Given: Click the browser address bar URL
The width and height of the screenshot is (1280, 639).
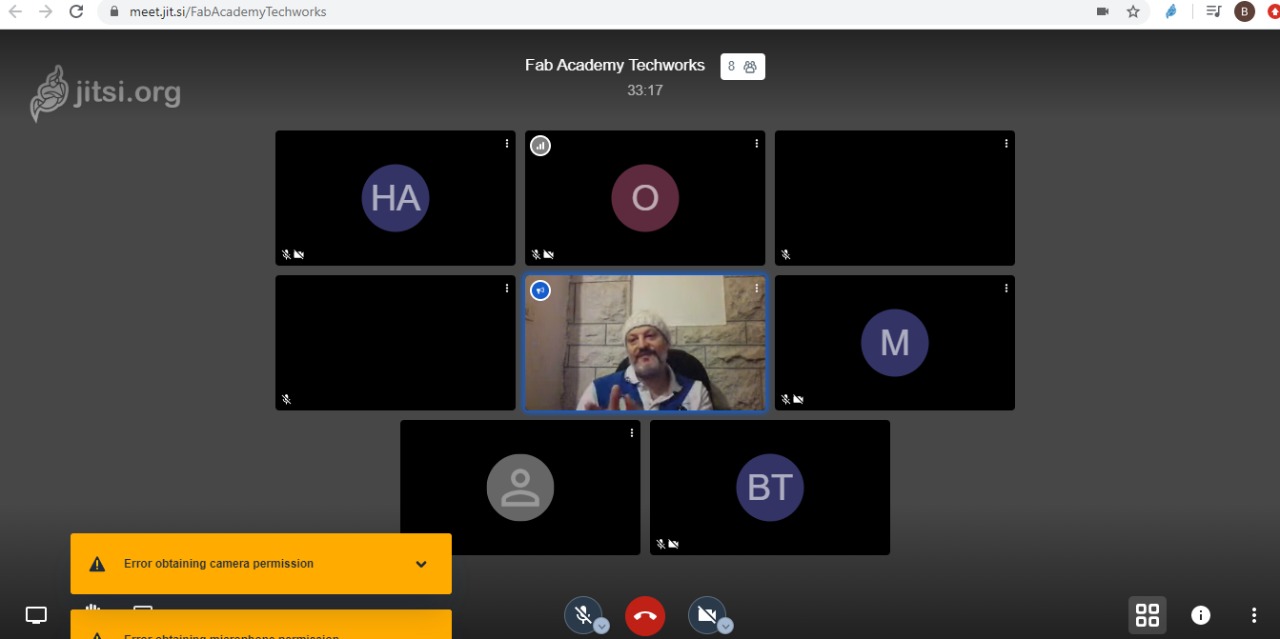Looking at the screenshot, I should coord(227,12).
